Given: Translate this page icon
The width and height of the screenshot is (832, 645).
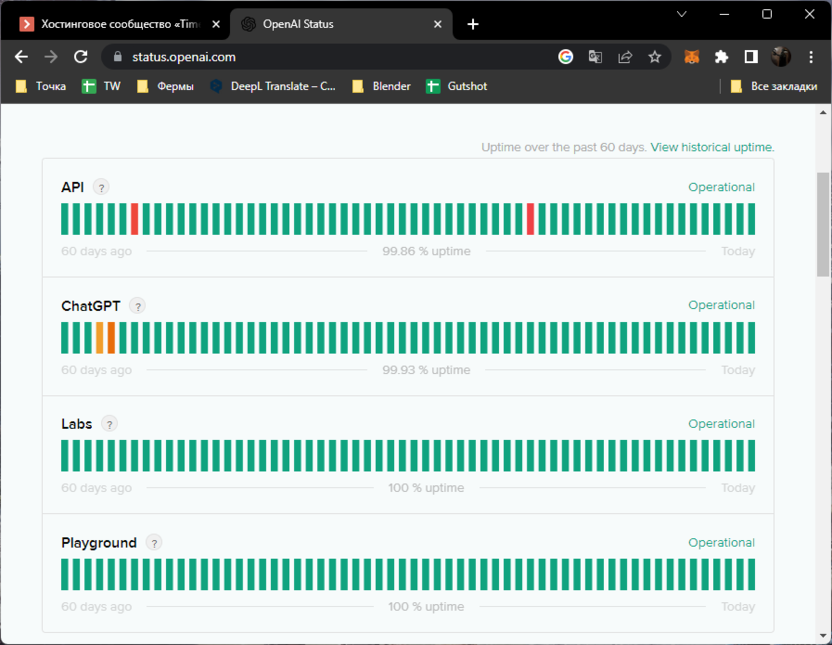Looking at the screenshot, I should (x=595, y=57).
